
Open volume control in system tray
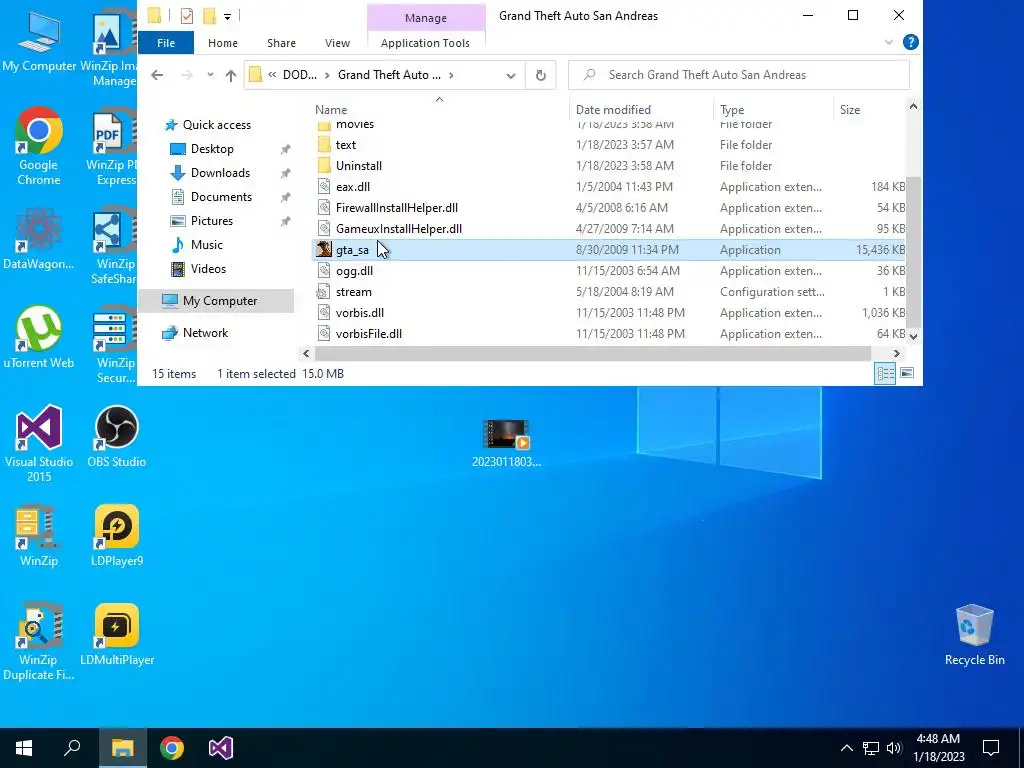pyautogui.click(x=894, y=748)
